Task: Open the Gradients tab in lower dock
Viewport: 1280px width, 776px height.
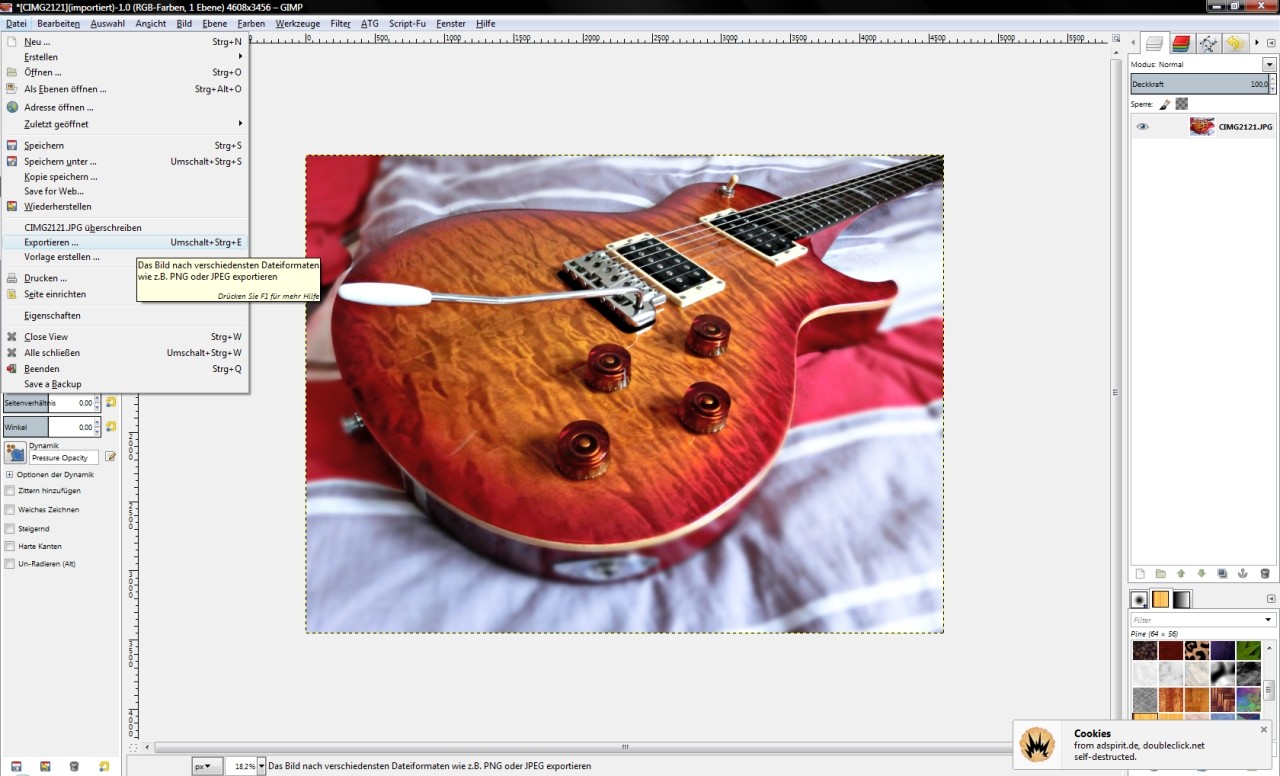Action: coord(1182,599)
